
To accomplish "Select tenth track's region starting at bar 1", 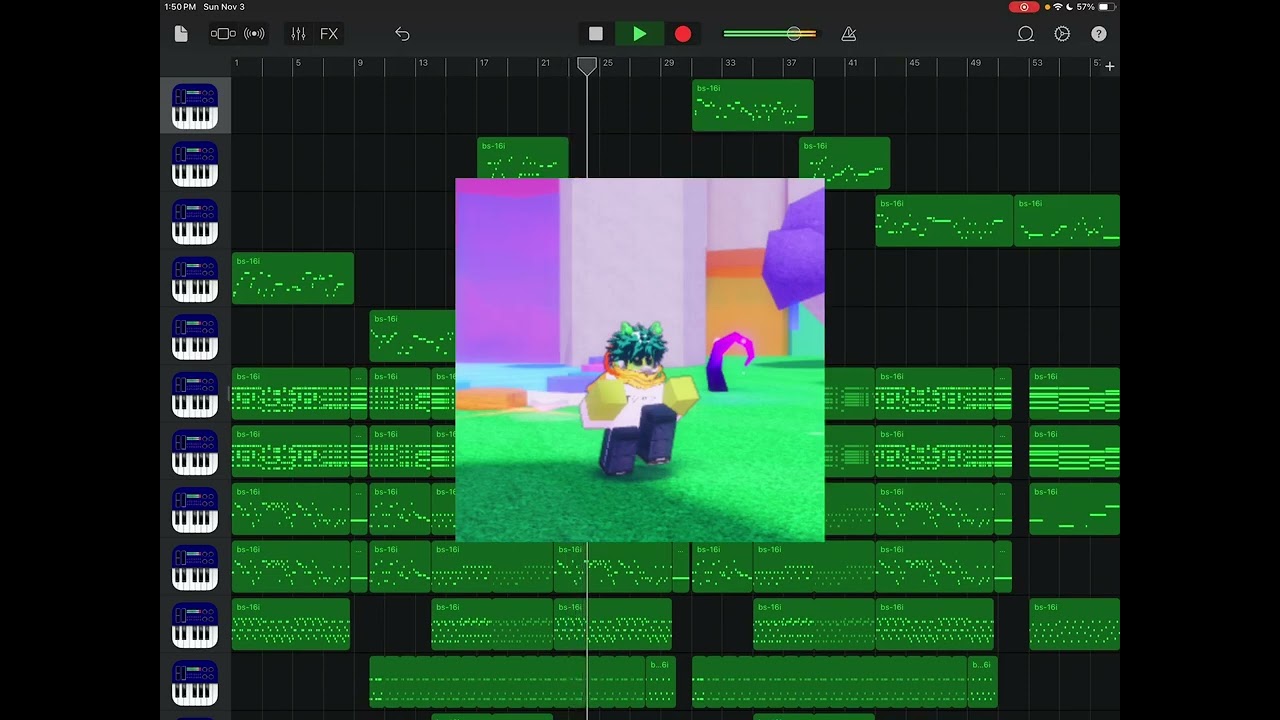I will tap(291, 624).
